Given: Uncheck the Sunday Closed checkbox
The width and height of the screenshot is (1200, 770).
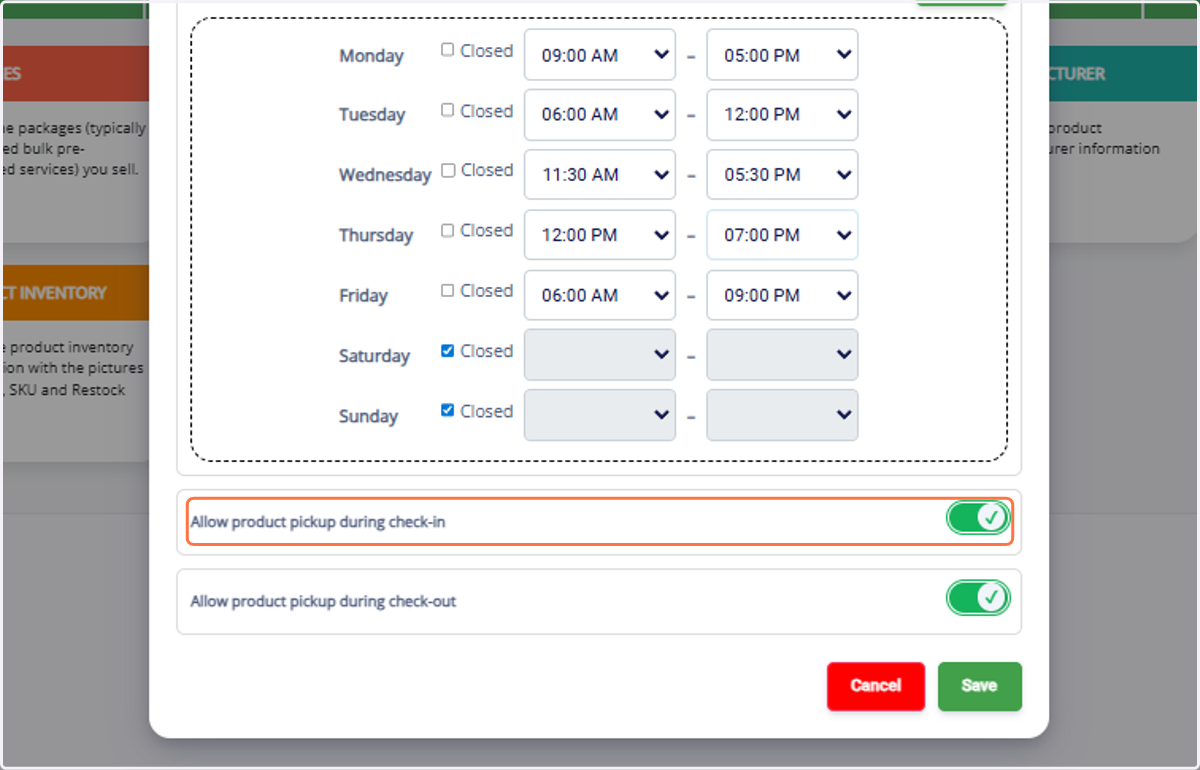Looking at the screenshot, I should (x=448, y=410).
